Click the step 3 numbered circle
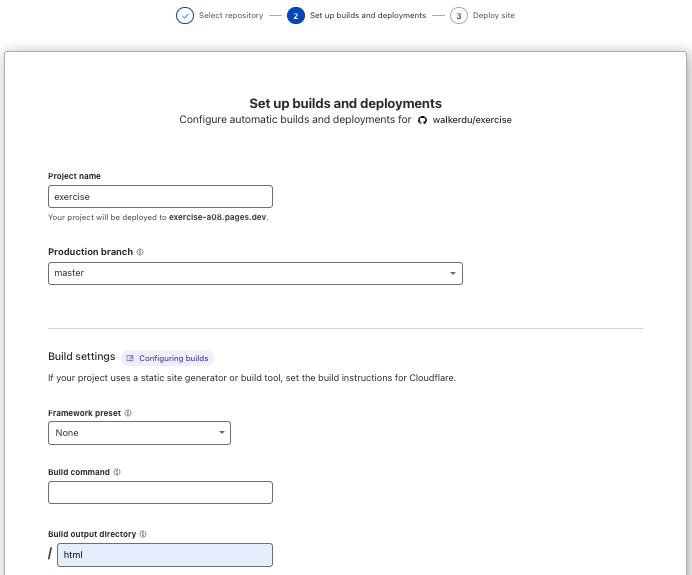Image resolution: width=692 pixels, height=575 pixels. click(x=459, y=16)
